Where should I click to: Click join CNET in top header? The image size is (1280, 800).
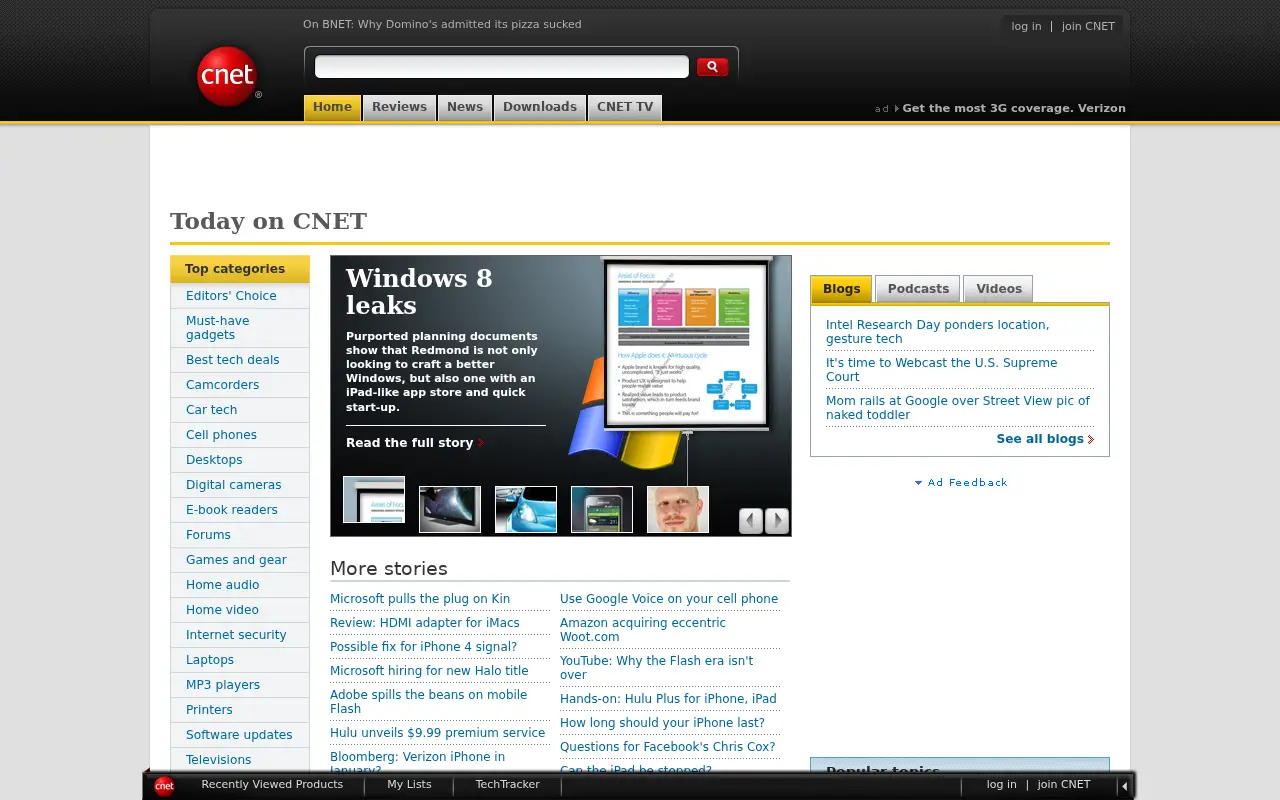1088,27
